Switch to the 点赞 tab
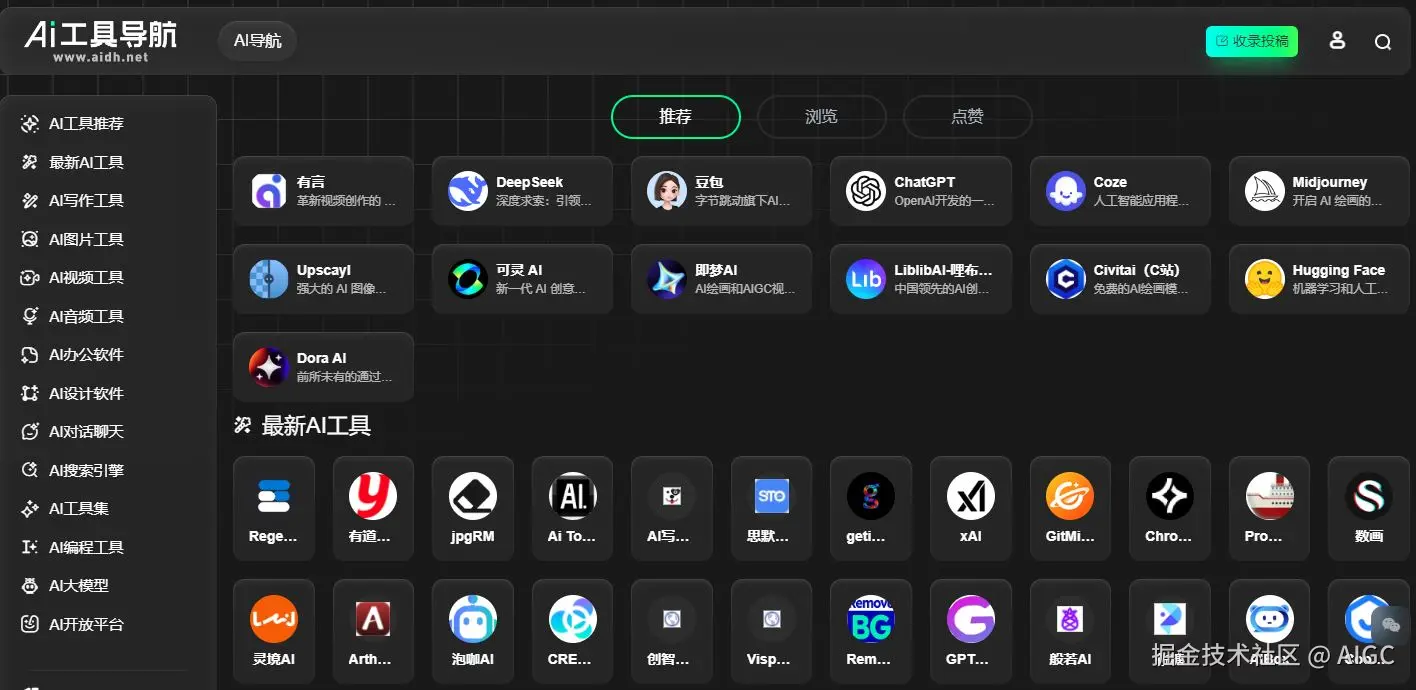 tap(968, 117)
